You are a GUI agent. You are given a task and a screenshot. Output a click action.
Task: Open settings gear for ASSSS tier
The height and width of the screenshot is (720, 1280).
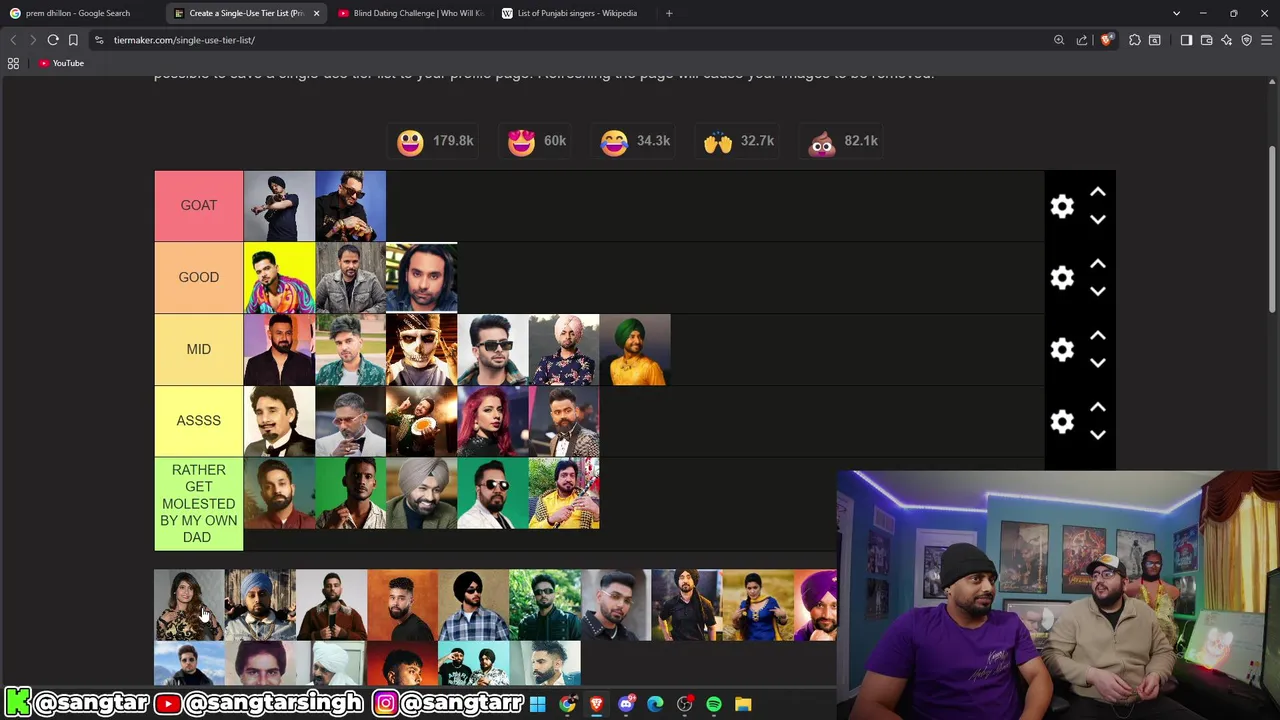[1062, 422]
